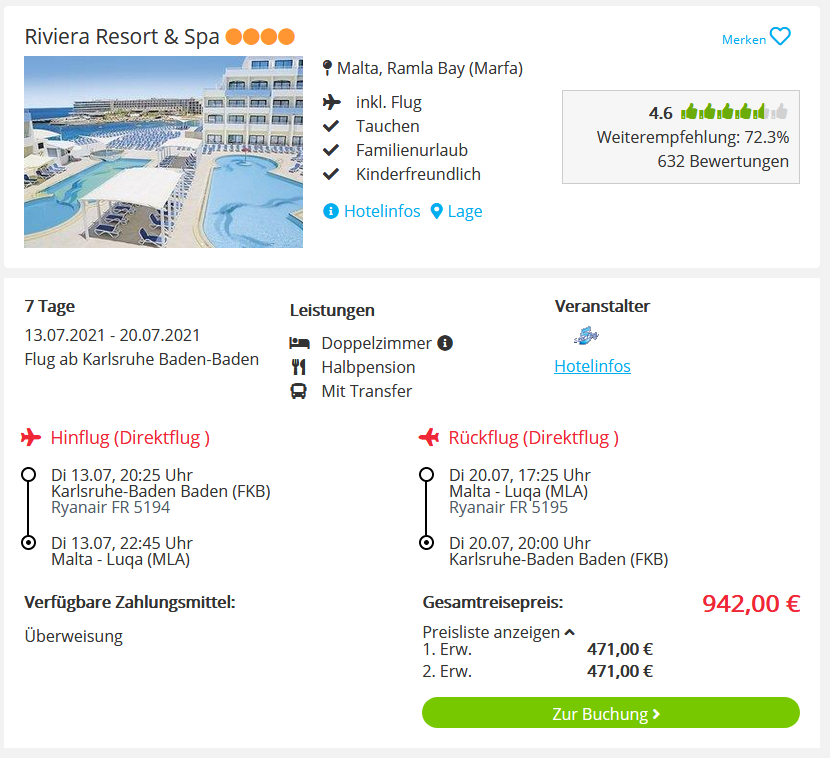Screen dimensions: 830x758
Task: Click the location pin beside Malta, Ramla Bay
Action: pyautogui.click(x=327, y=68)
